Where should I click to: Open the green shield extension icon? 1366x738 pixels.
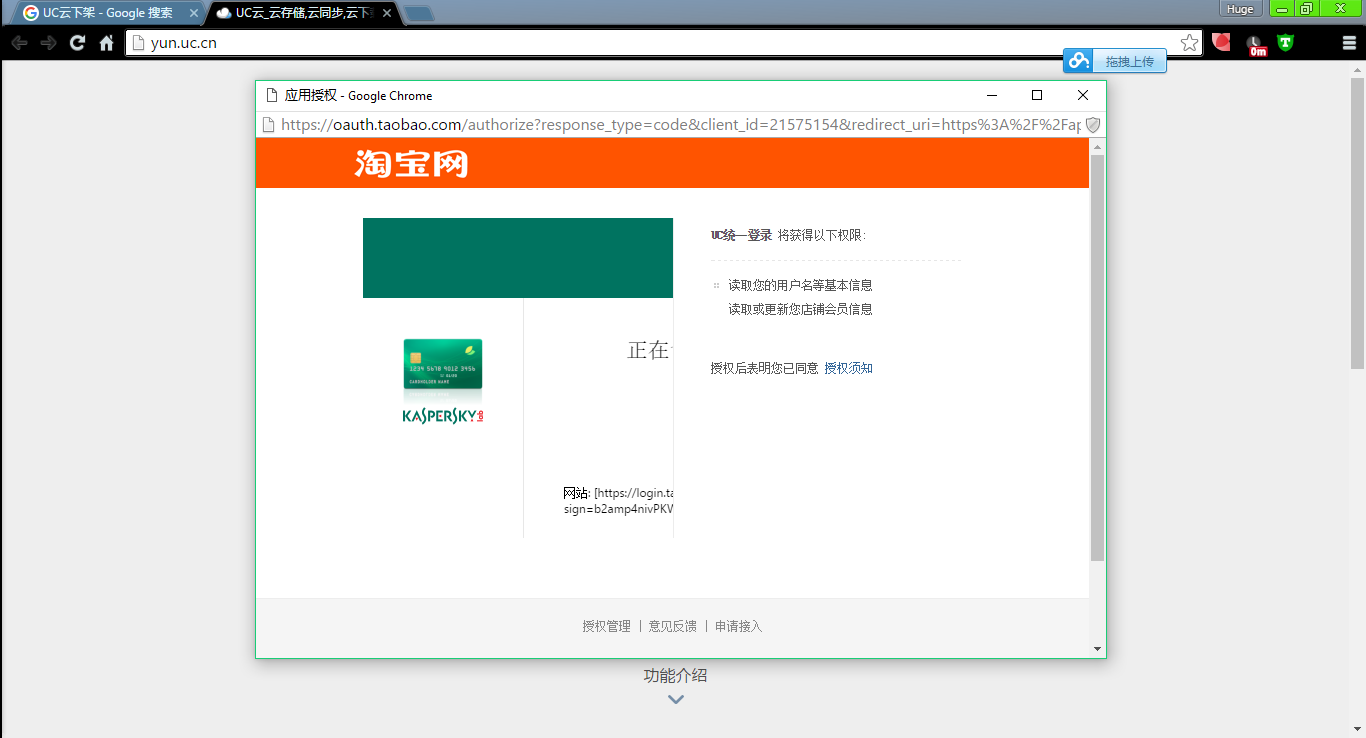(x=1285, y=42)
